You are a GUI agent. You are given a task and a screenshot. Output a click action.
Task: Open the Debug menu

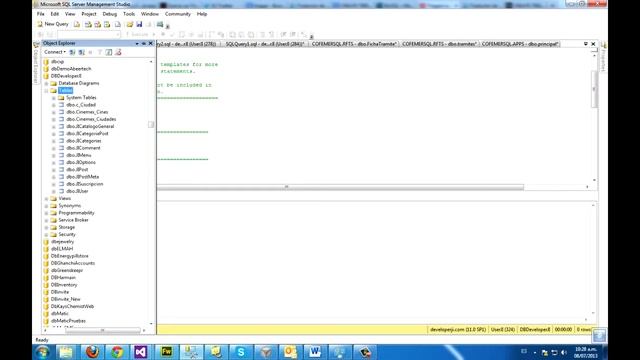(109, 14)
